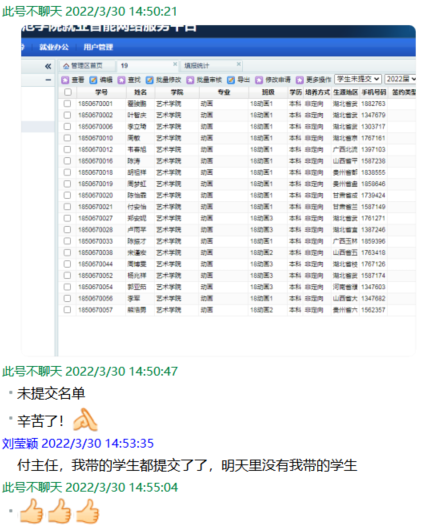Check the row for student 1850670001
This screenshot has width=427, height=526.
click(x=67, y=104)
